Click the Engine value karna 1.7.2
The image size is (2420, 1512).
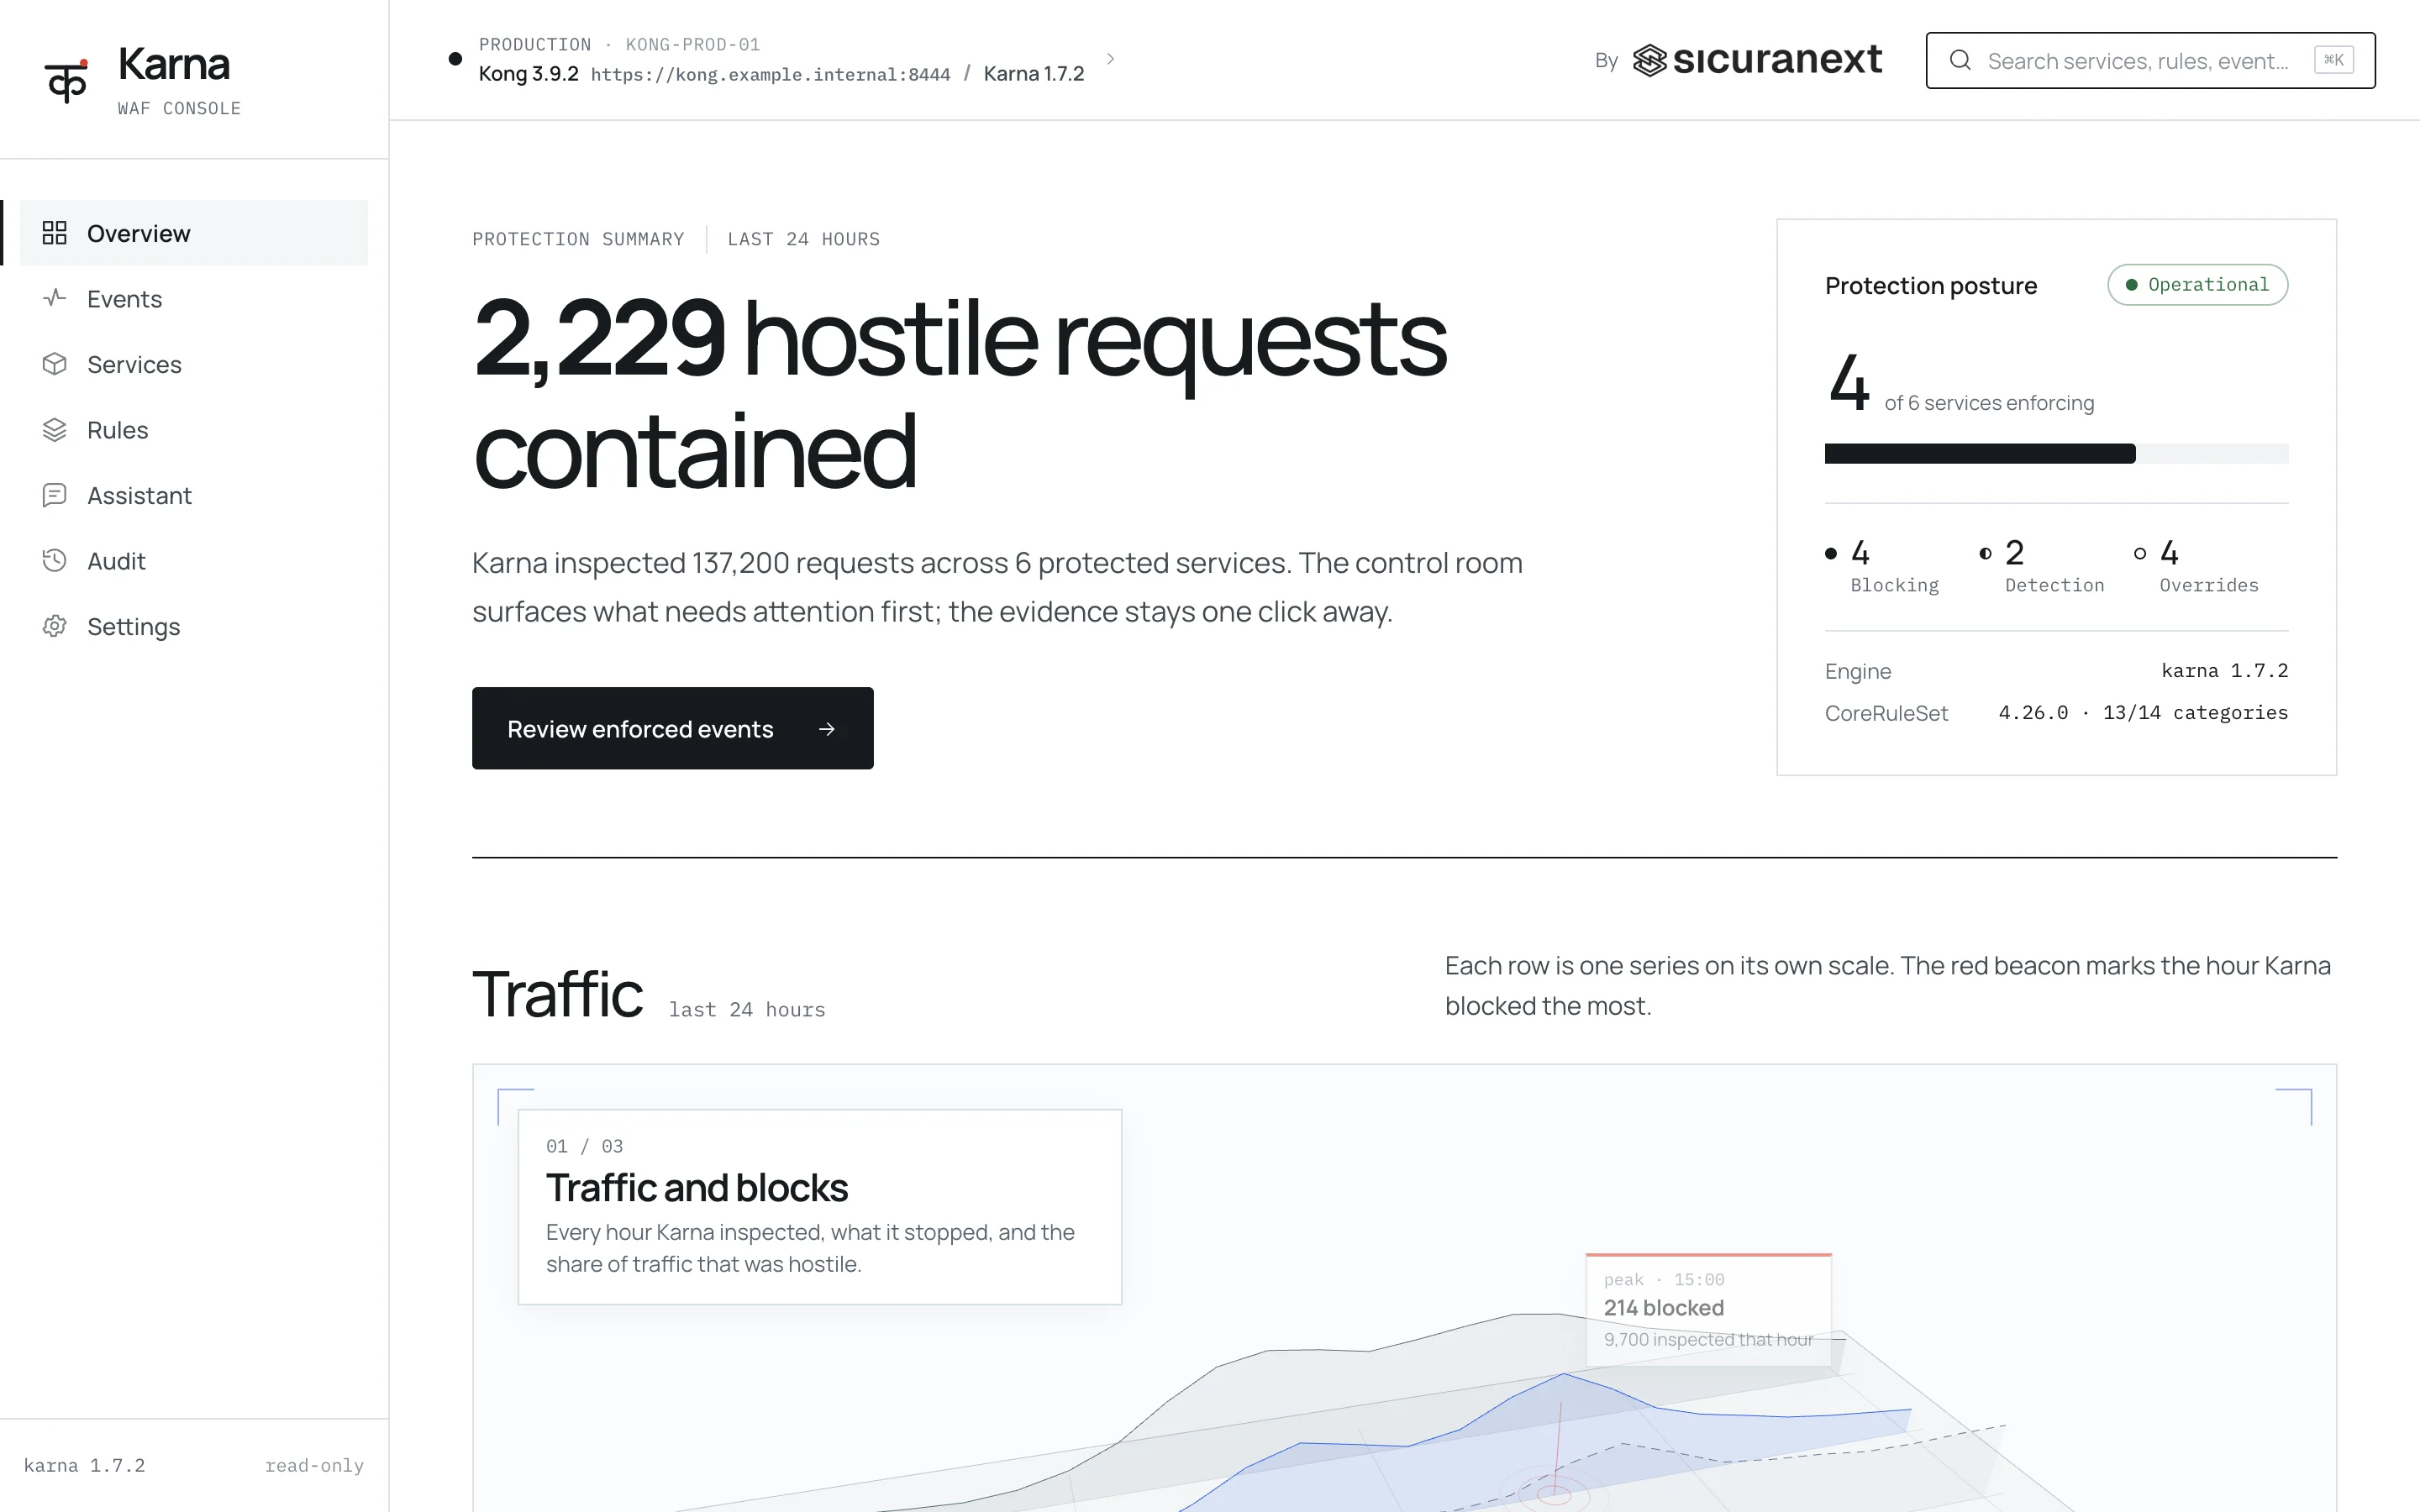click(x=2224, y=671)
